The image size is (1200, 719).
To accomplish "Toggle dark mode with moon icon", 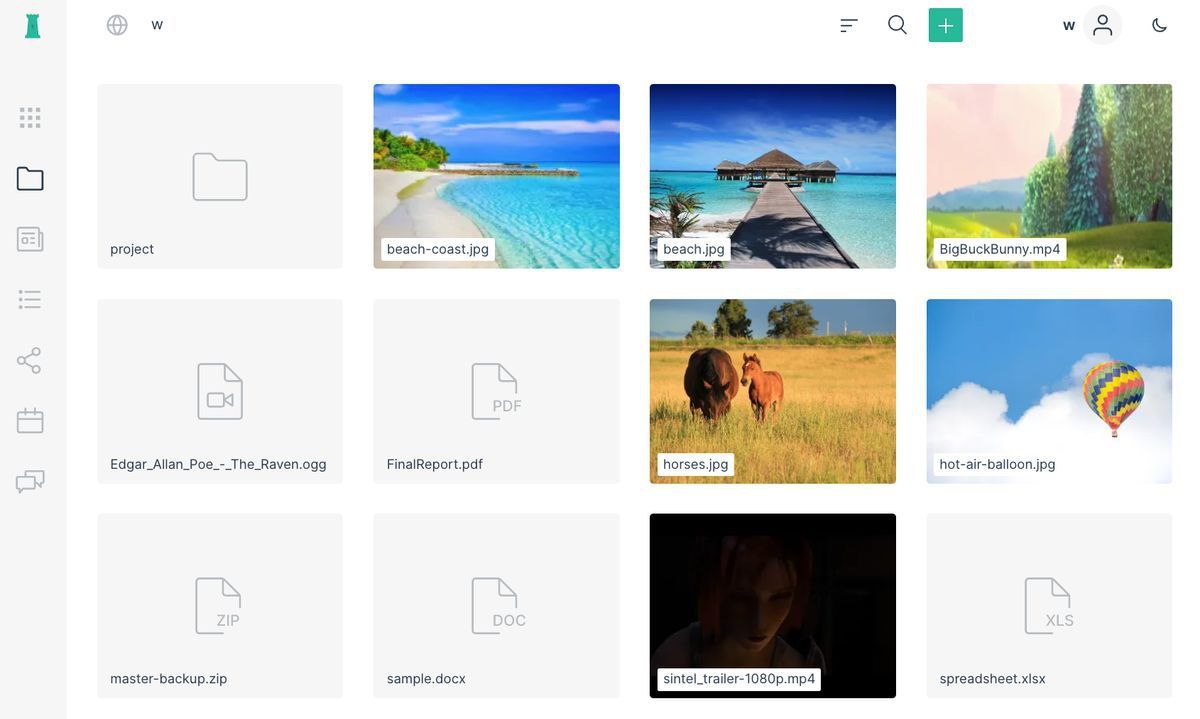I will [1159, 25].
